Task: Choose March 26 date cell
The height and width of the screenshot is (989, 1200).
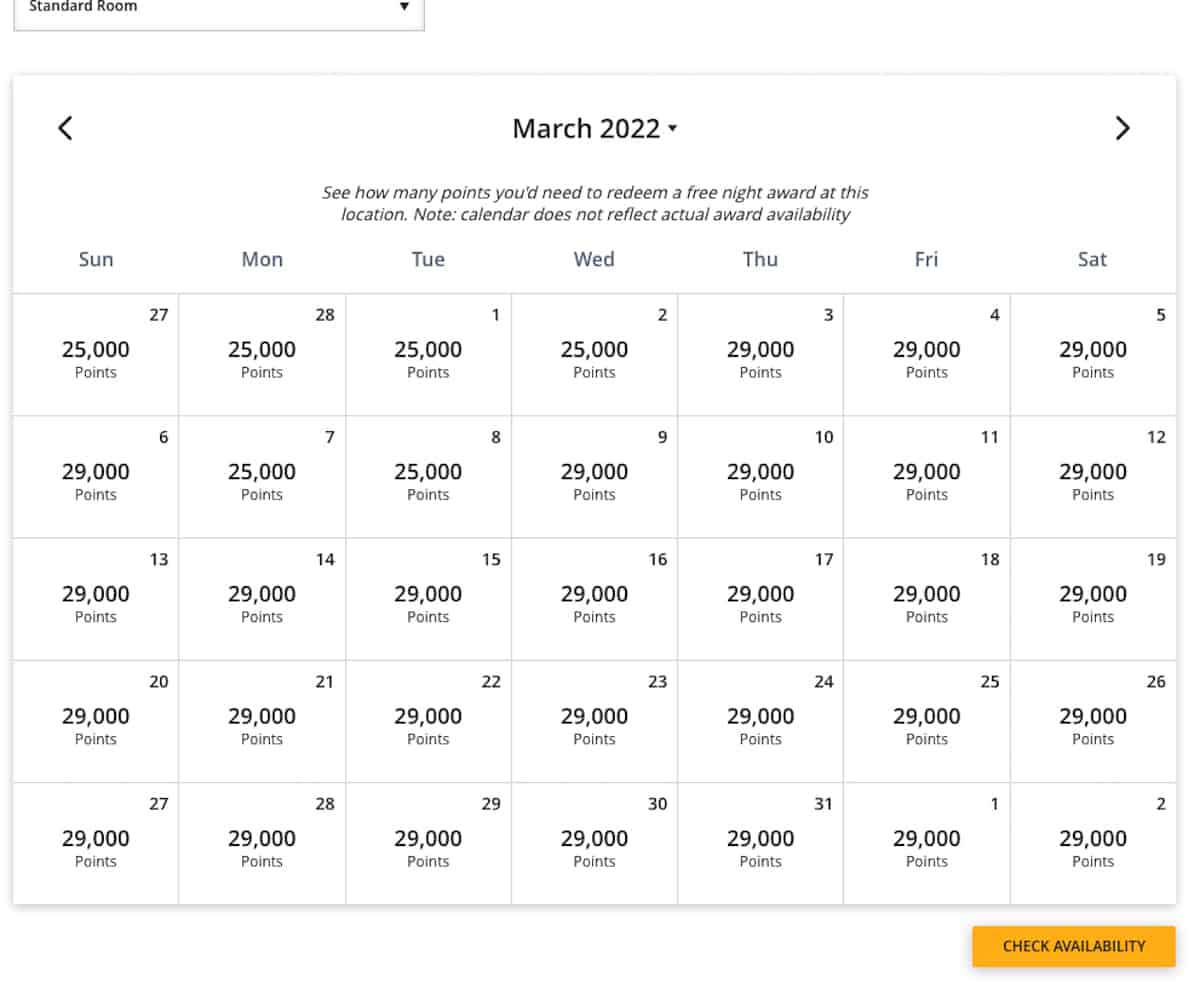Action: point(1093,722)
